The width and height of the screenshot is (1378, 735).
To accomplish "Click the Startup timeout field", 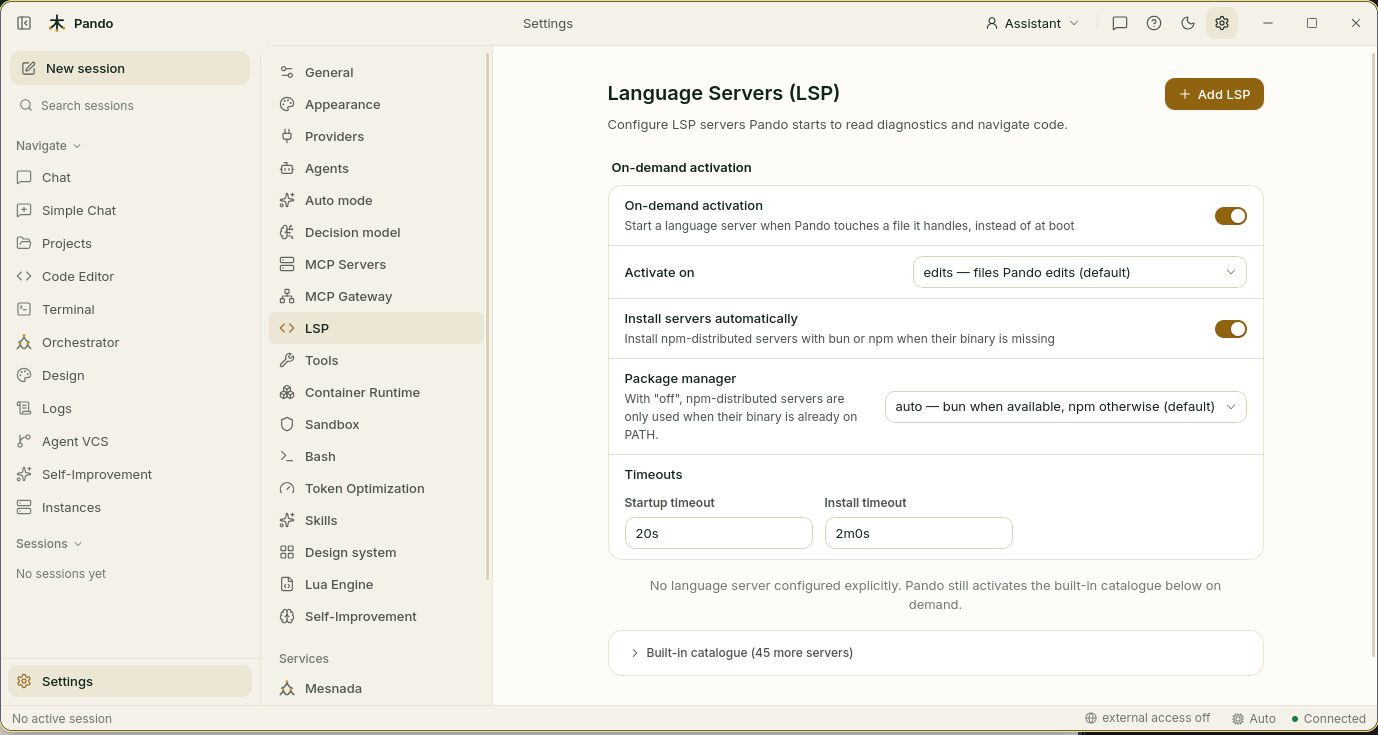I will (x=718, y=533).
